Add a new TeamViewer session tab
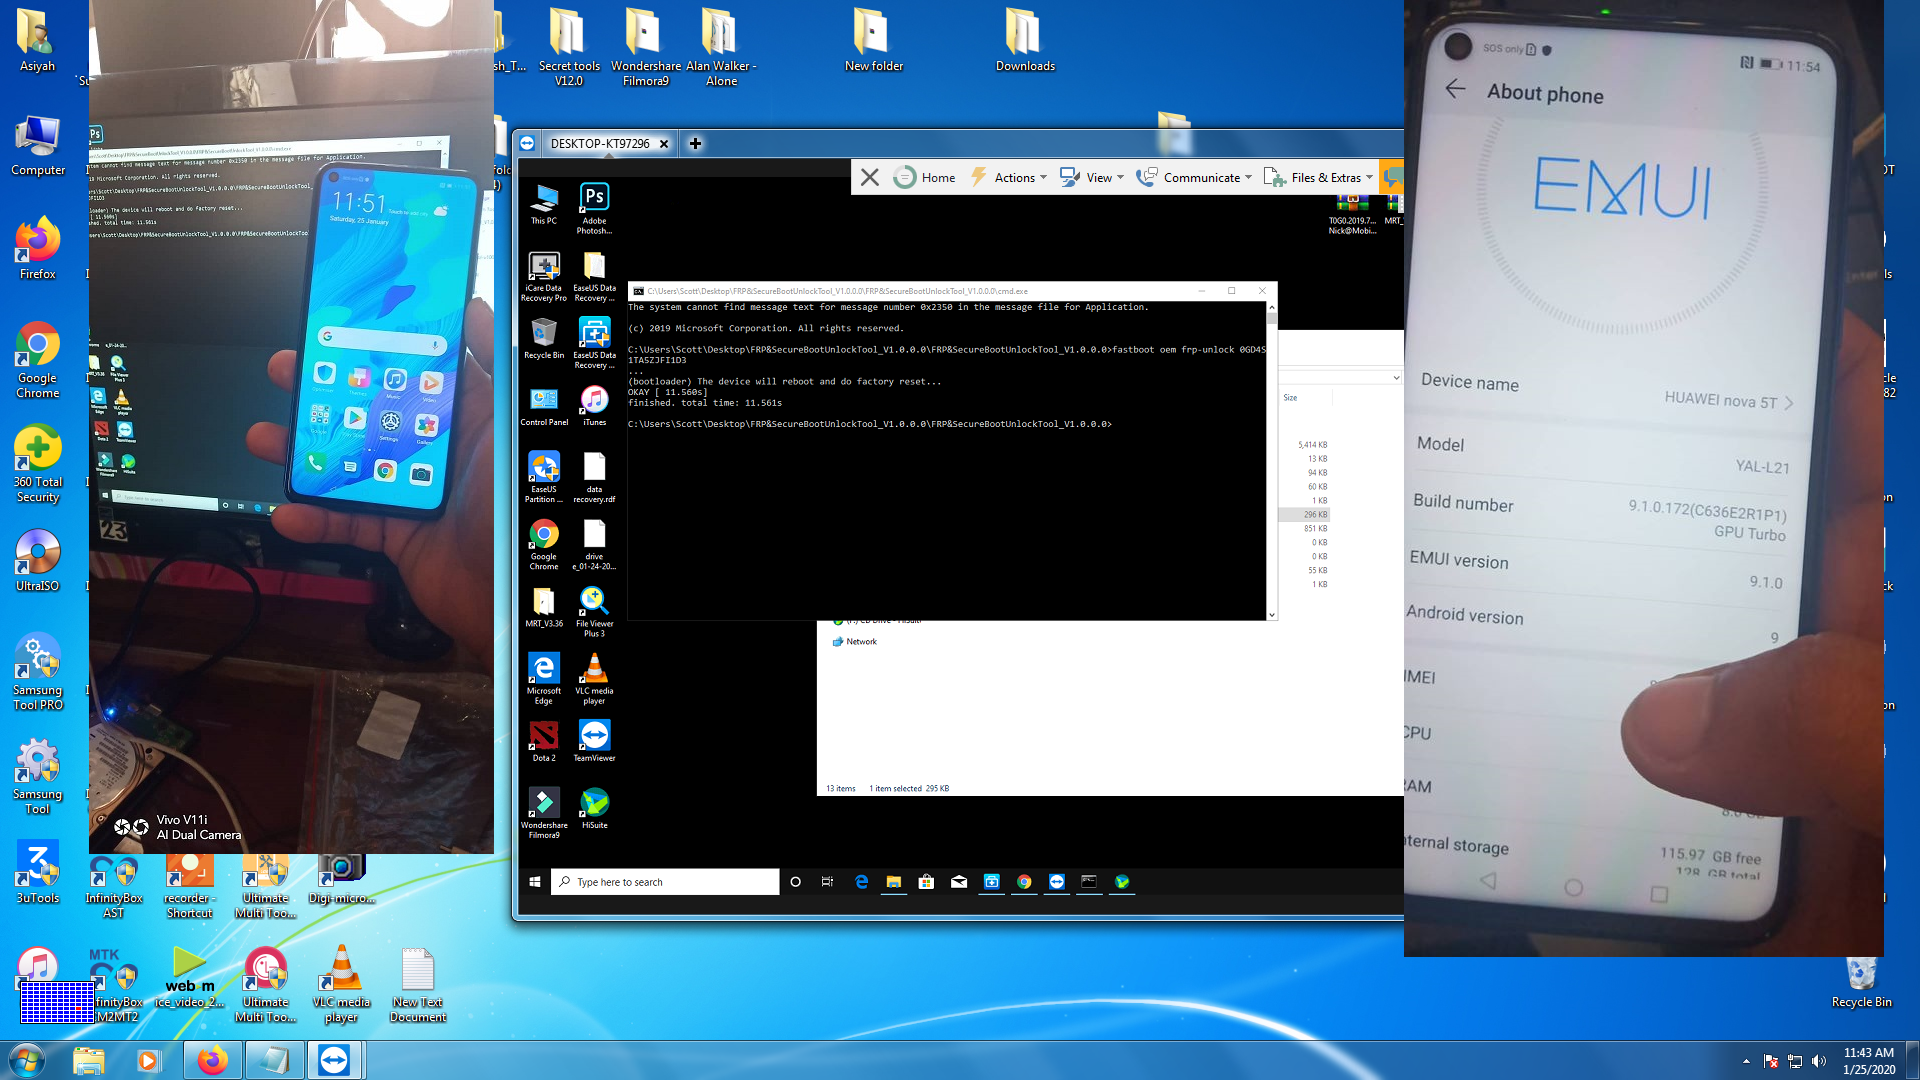Viewport: 1920px width, 1080px height. 695,143
